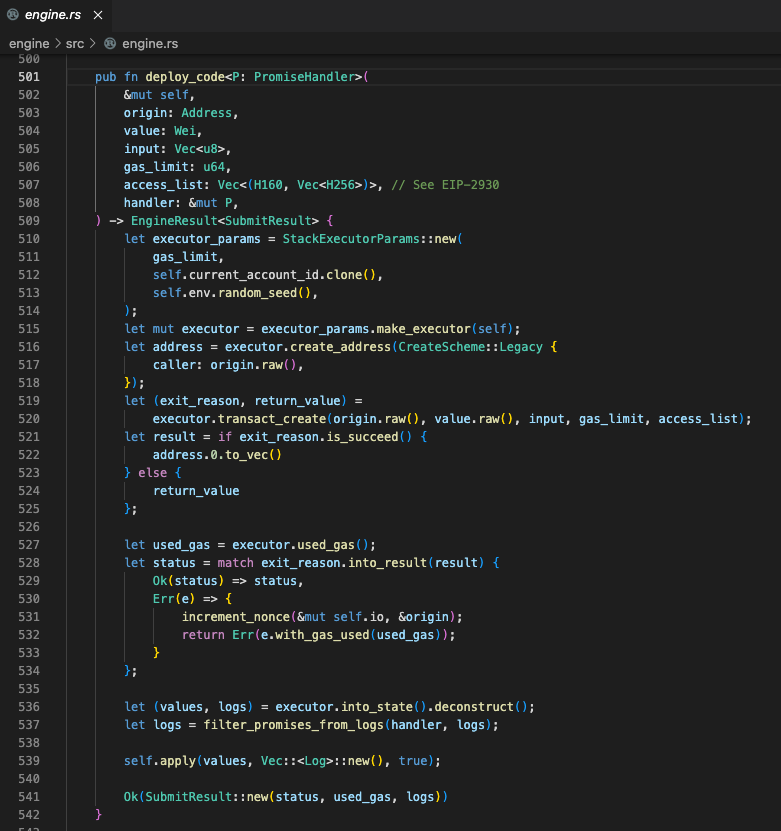Screen dimensions: 781x831
Task: Open the engine.rs file breadcrumb
Action: pyautogui.click(x=150, y=44)
